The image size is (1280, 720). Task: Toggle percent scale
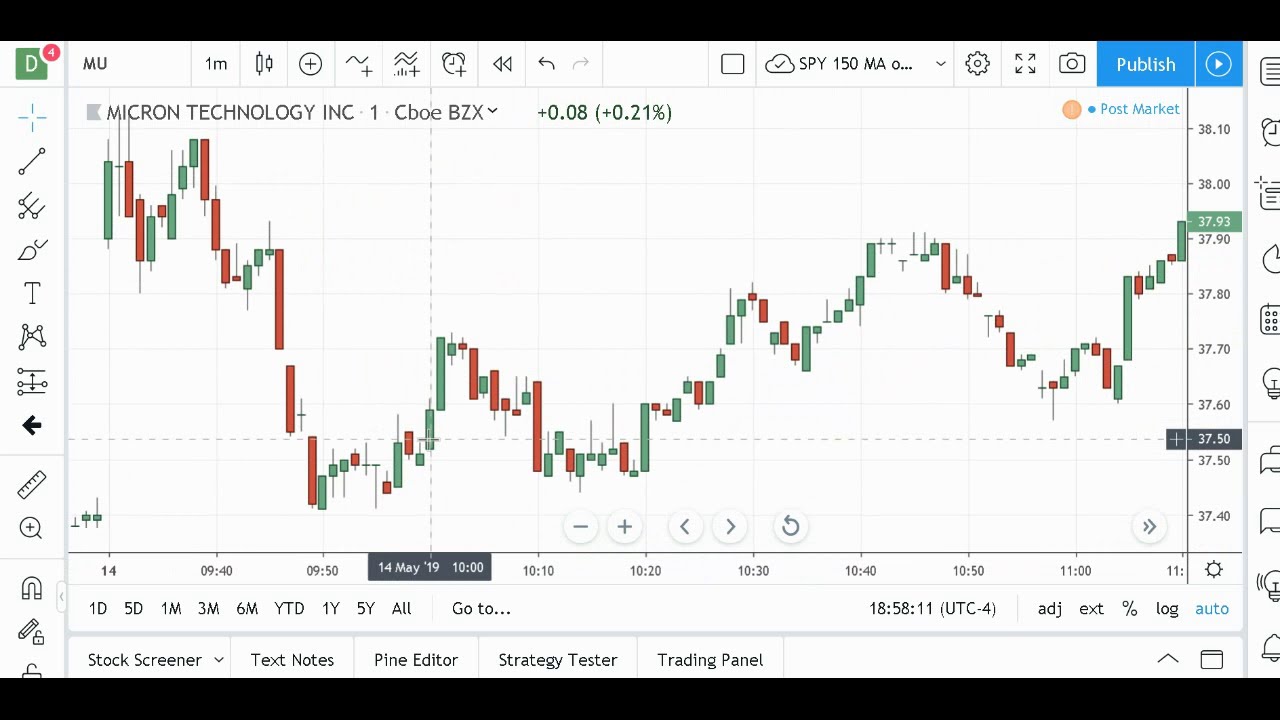coord(1130,608)
